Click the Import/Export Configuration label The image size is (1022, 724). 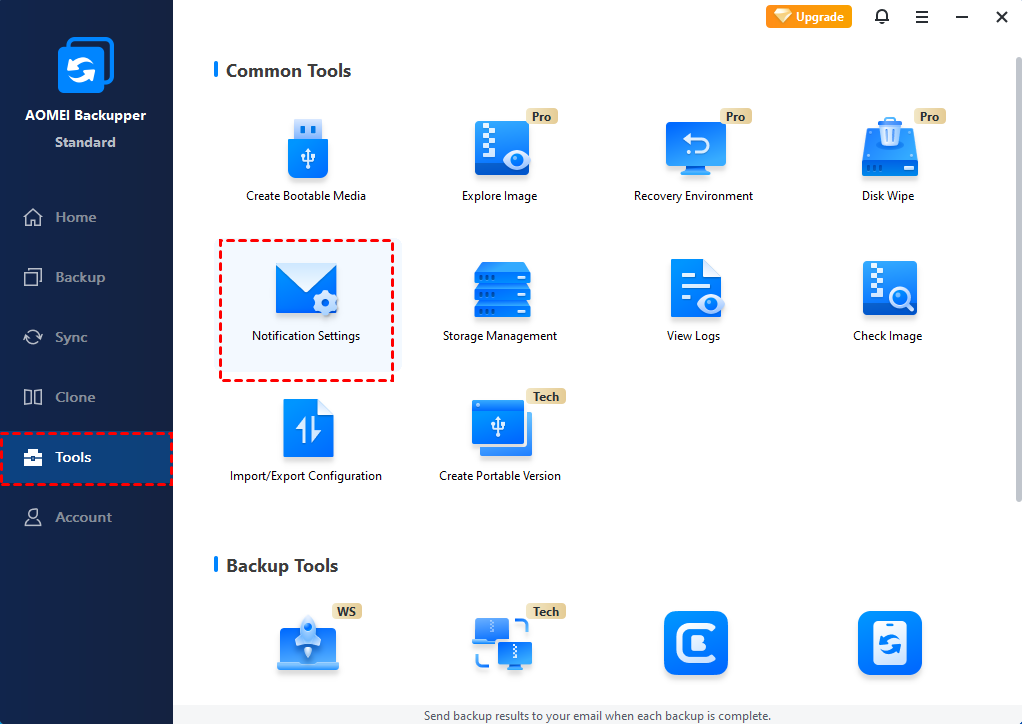[306, 476]
